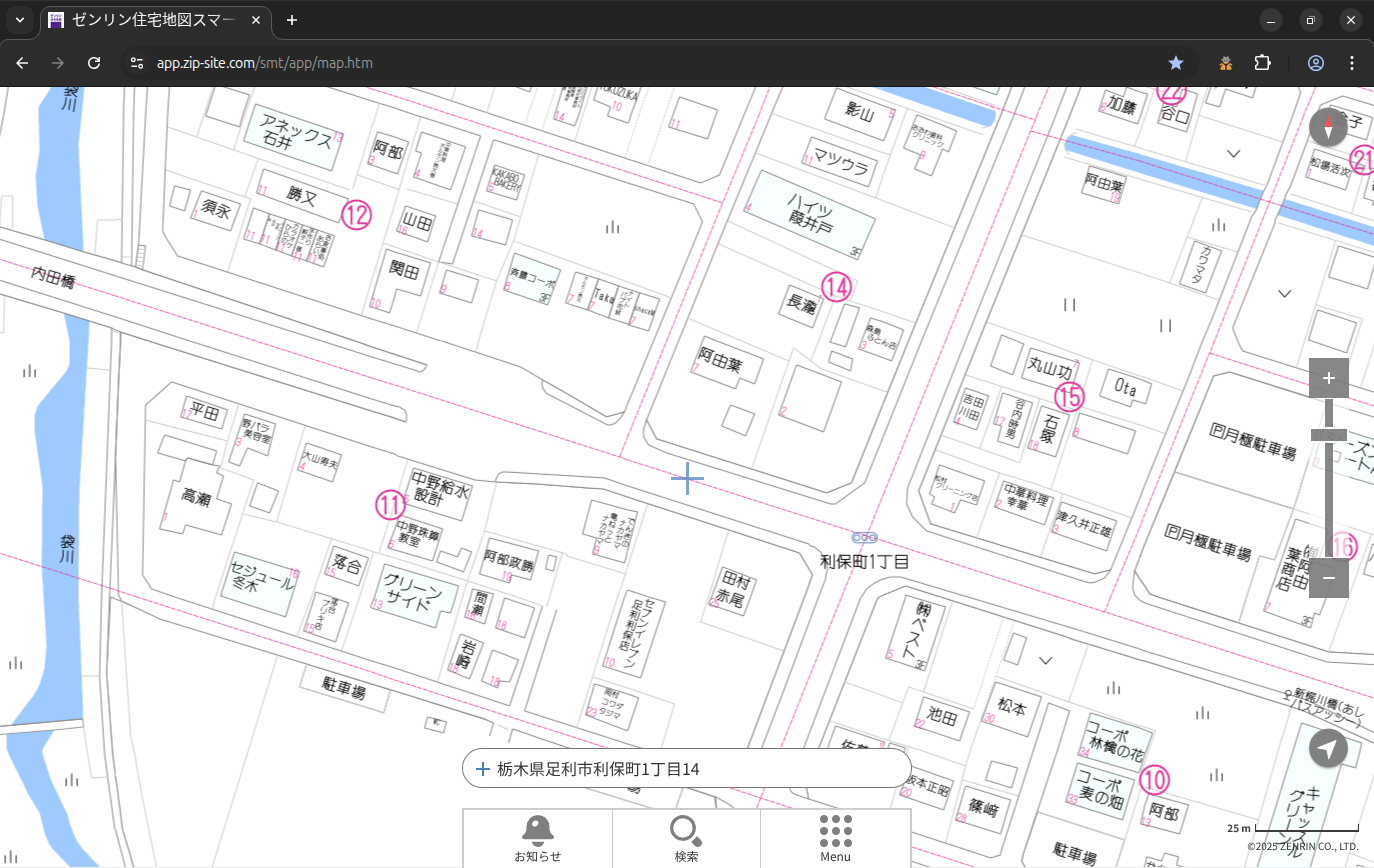The image size is (1374, 868).
Task: Zoom in with the plus button
Action: coord(1328,378)
